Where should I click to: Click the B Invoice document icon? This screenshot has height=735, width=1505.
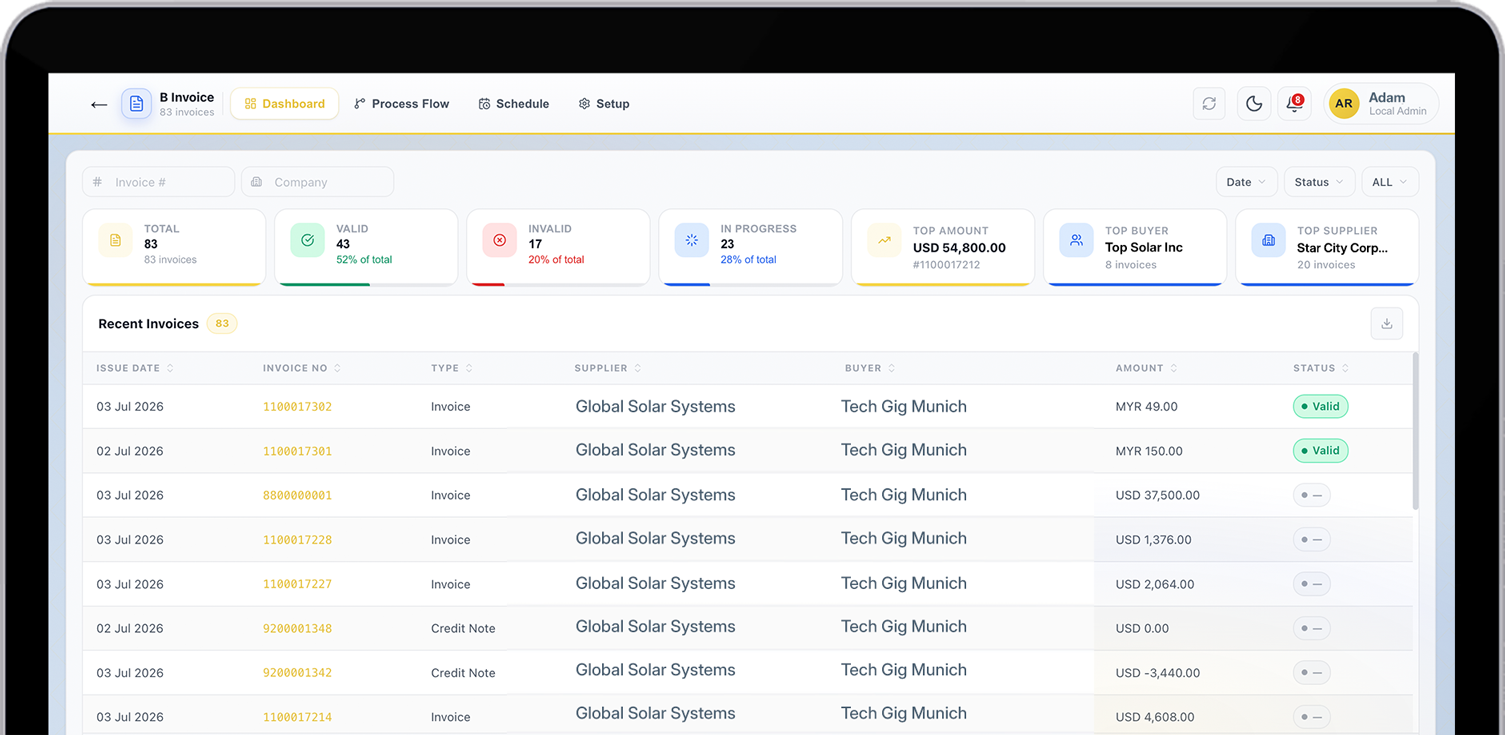[137, 104]
